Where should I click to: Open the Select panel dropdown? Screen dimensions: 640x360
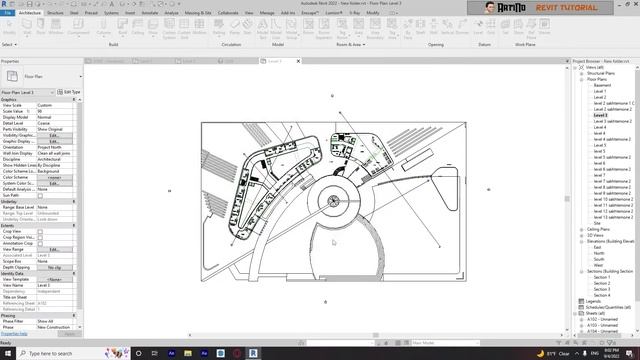(9, 44)
